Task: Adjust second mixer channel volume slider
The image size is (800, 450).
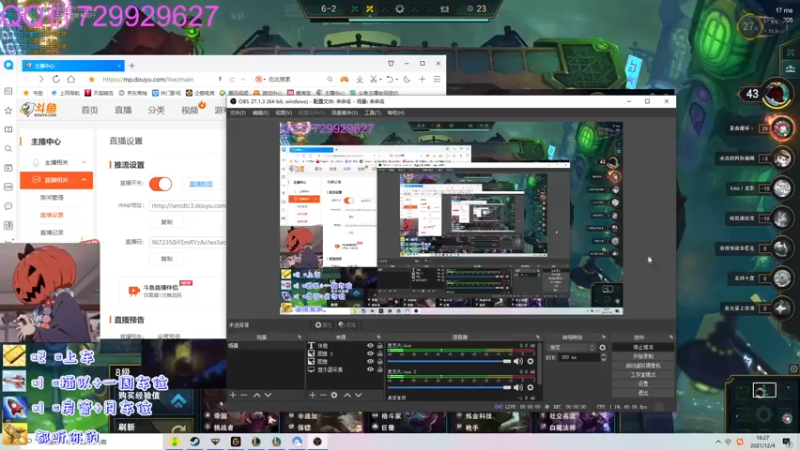Action: pyautogui.click(x=449, y=387)
